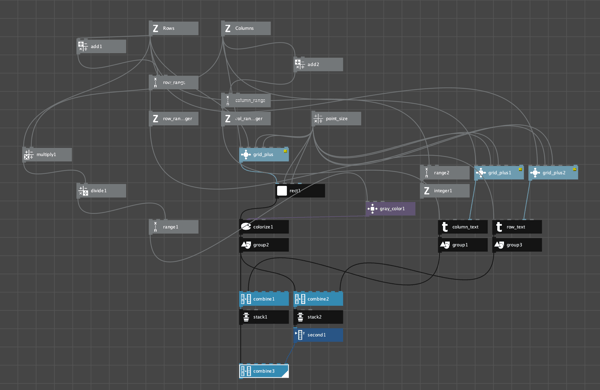Select the group3 node
The image size is (600, 390).
point(517,245)
